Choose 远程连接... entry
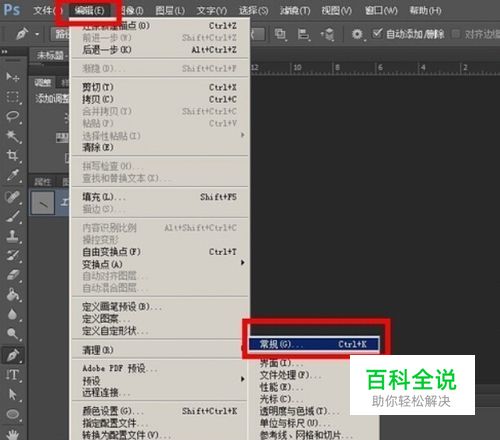 (x=160, y=393)
